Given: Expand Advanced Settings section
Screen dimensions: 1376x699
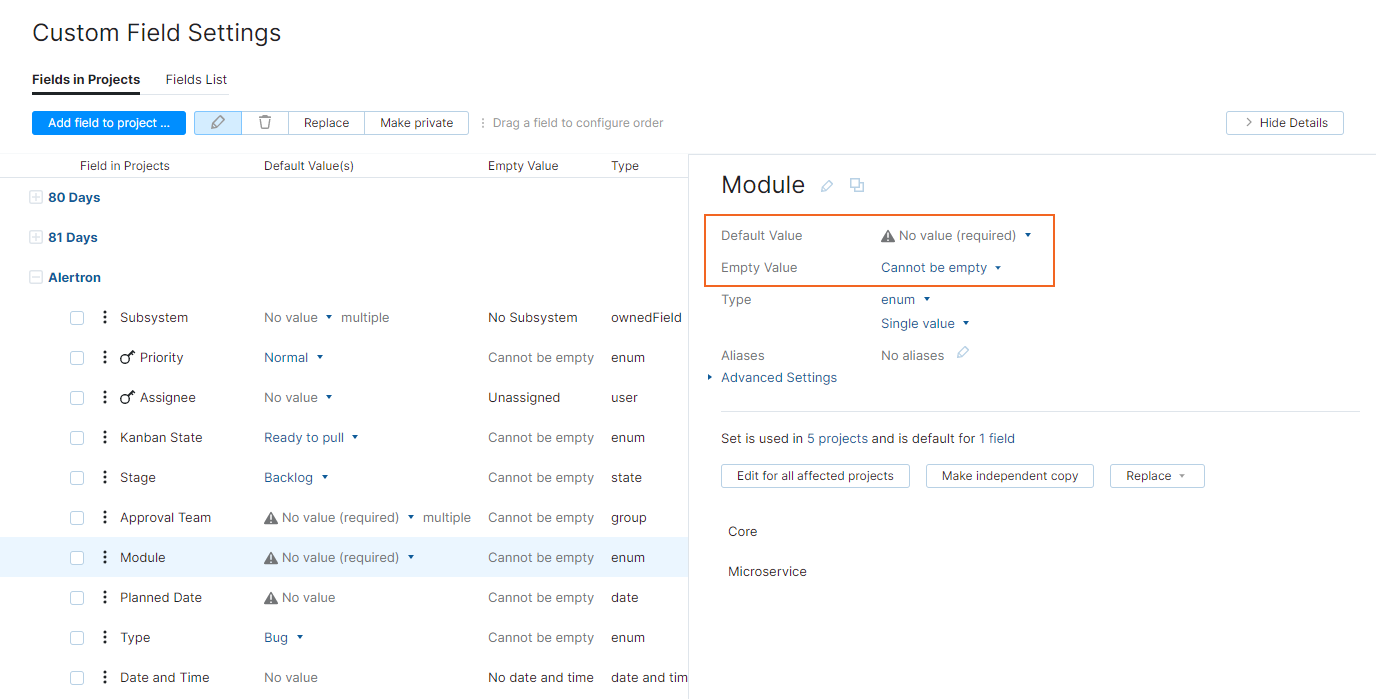Looking at the screenshot, I should pos(778,378).
